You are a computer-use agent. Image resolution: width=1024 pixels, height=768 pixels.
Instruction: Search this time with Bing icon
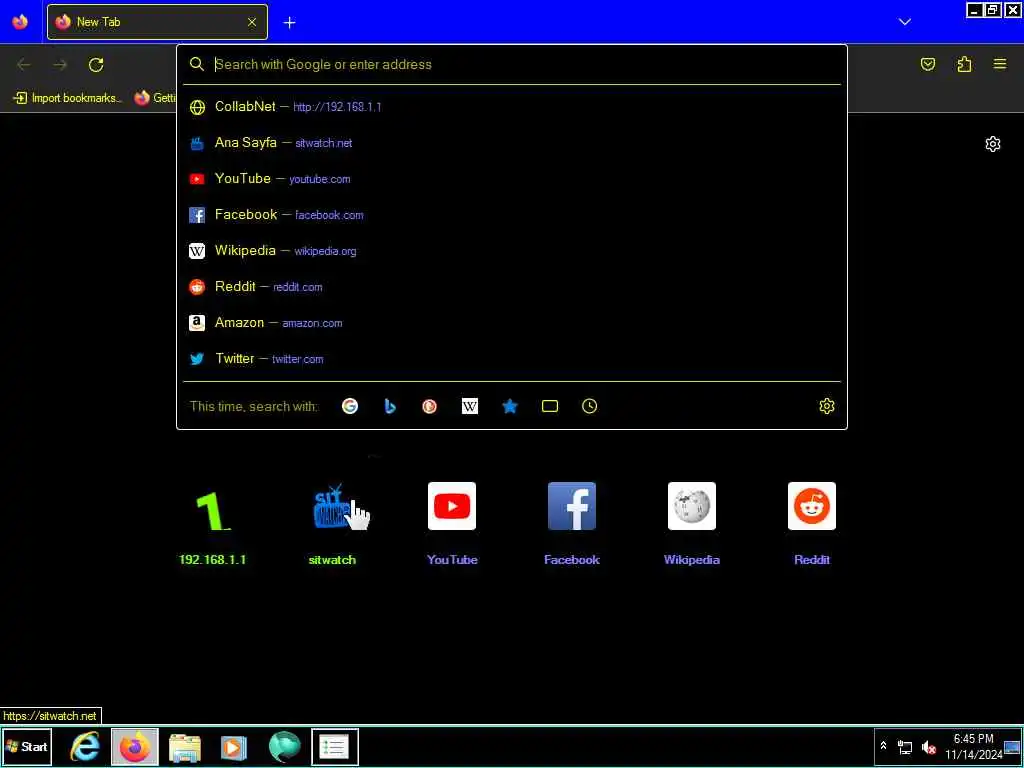[x=390, y=406]
